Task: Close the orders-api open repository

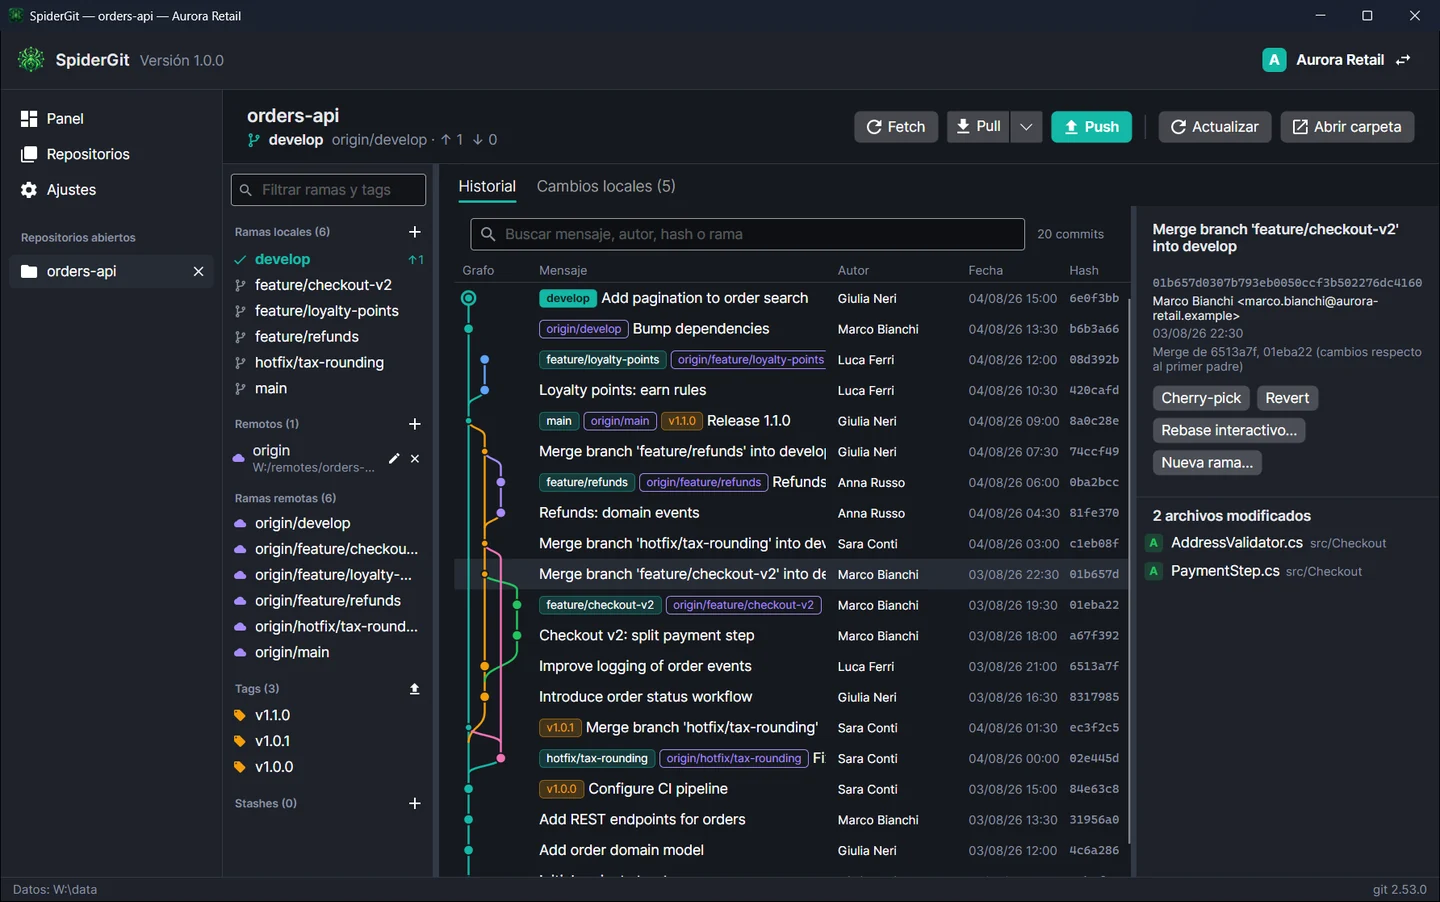Action: click(198, 271)
